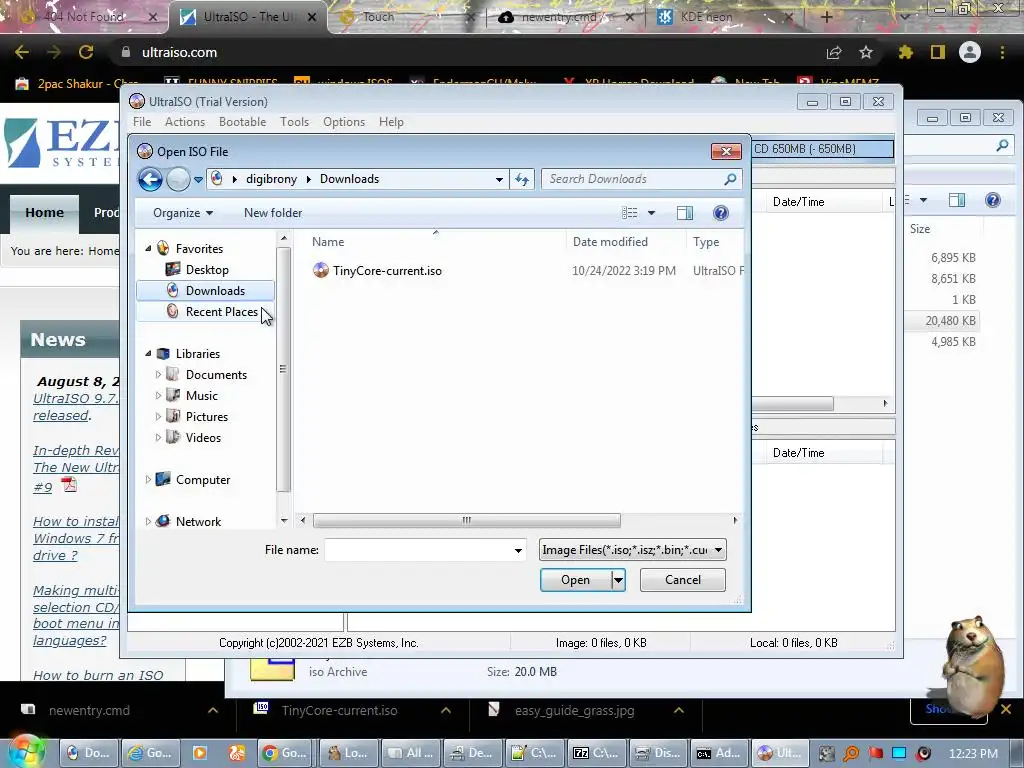The width and height of the screenshot is (1024, 768).
Task: Expand the Documents library
Action: 158,375
